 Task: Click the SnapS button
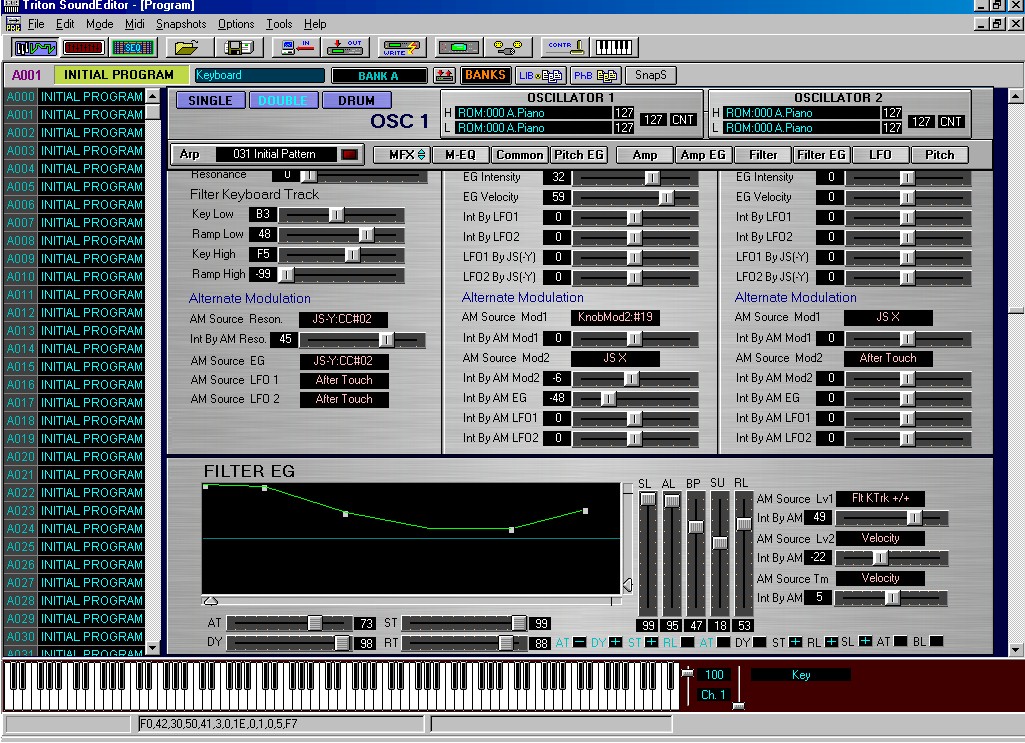pos(651,75)
